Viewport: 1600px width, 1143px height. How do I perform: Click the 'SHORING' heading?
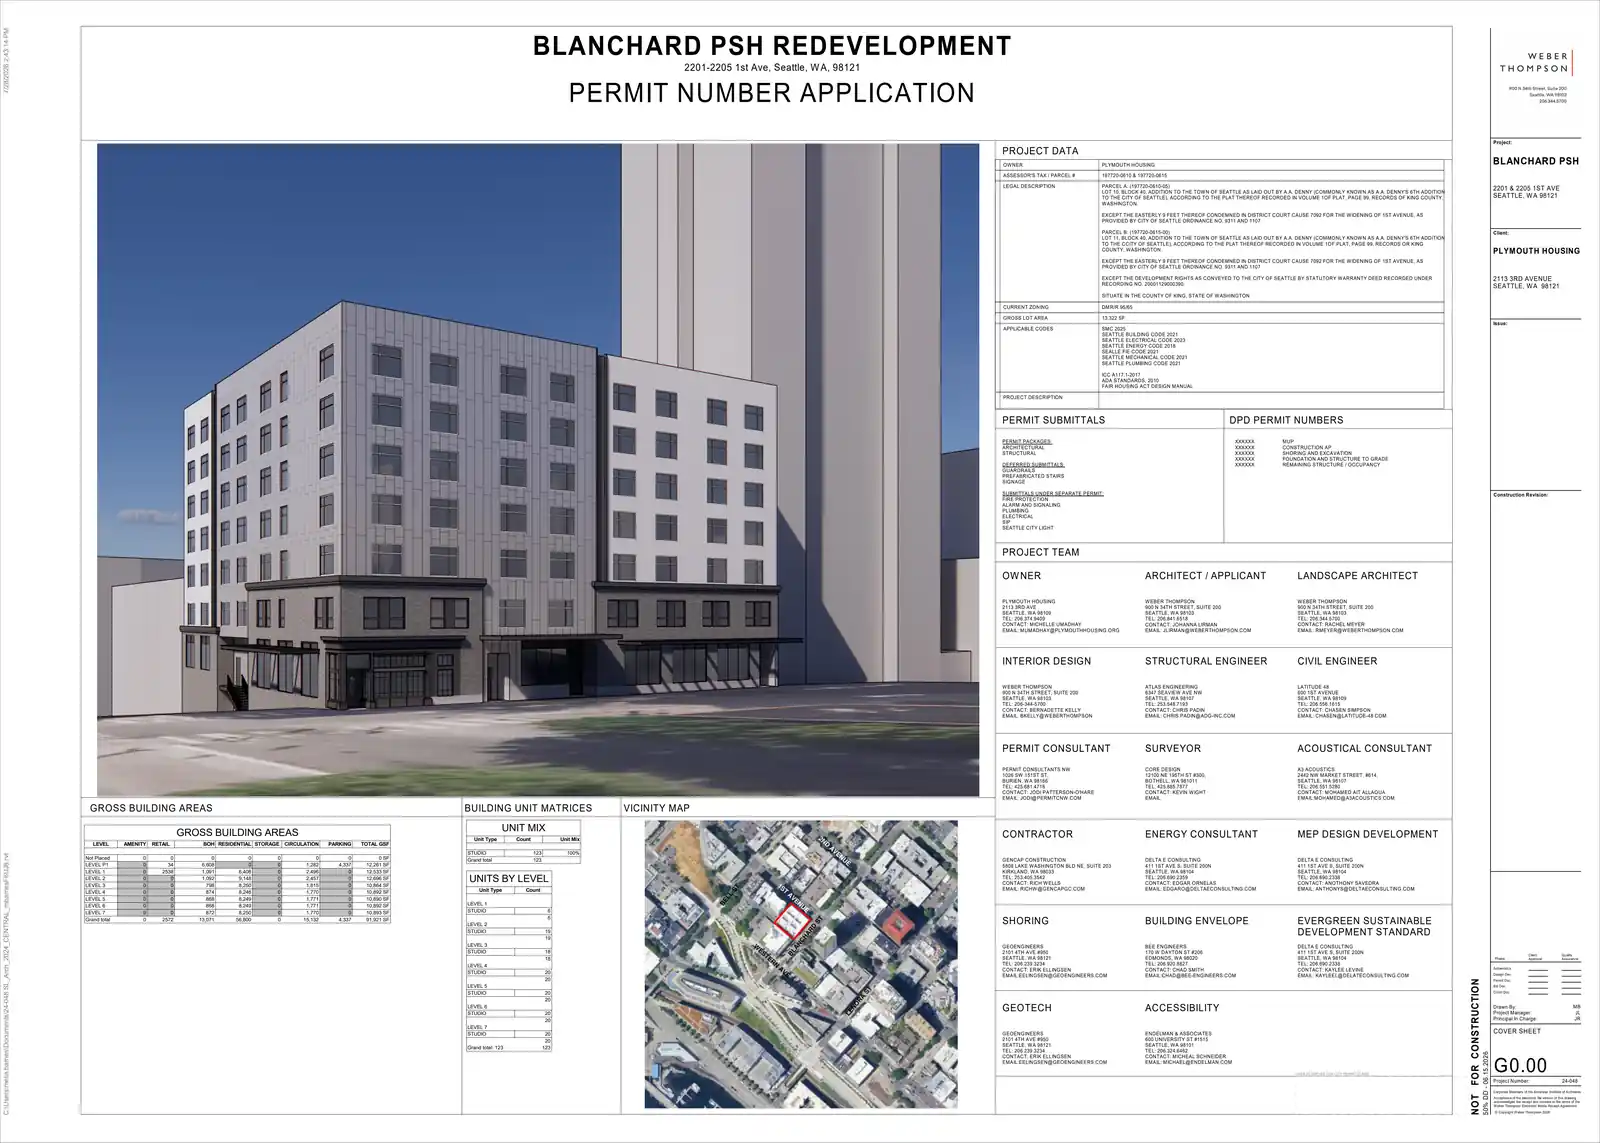pos(1025,921)
